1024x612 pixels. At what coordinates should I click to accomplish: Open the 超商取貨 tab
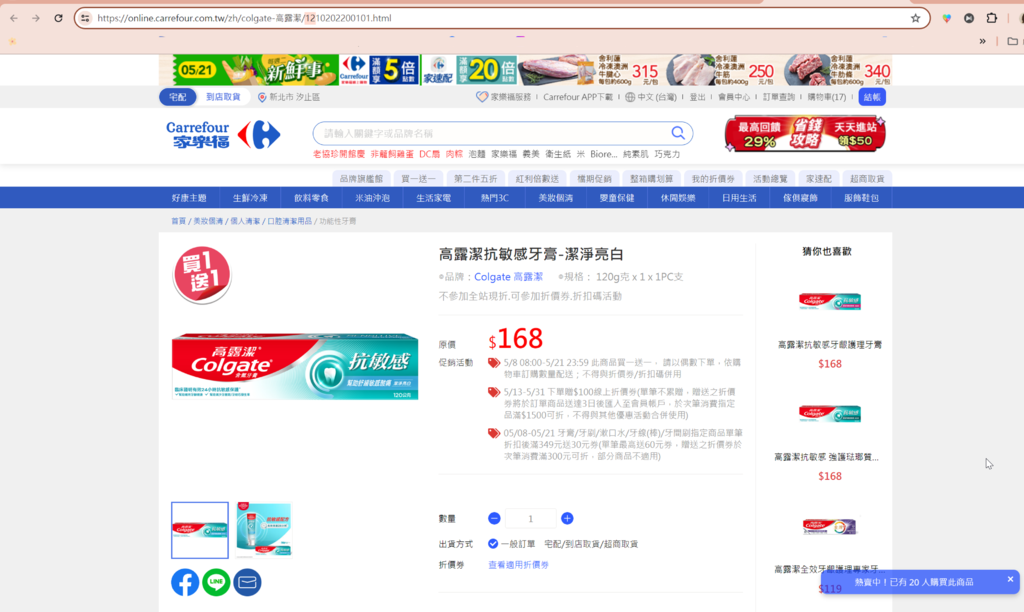tap(867, 178)
